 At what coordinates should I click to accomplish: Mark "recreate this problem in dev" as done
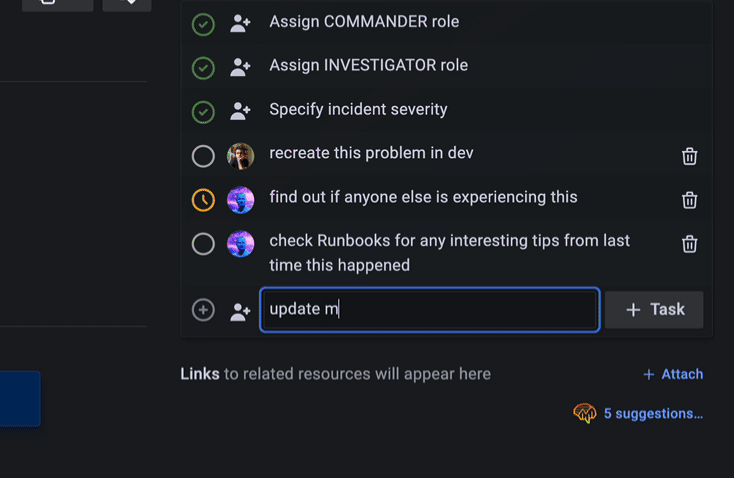pyautogui.click(x=203, y=156)
